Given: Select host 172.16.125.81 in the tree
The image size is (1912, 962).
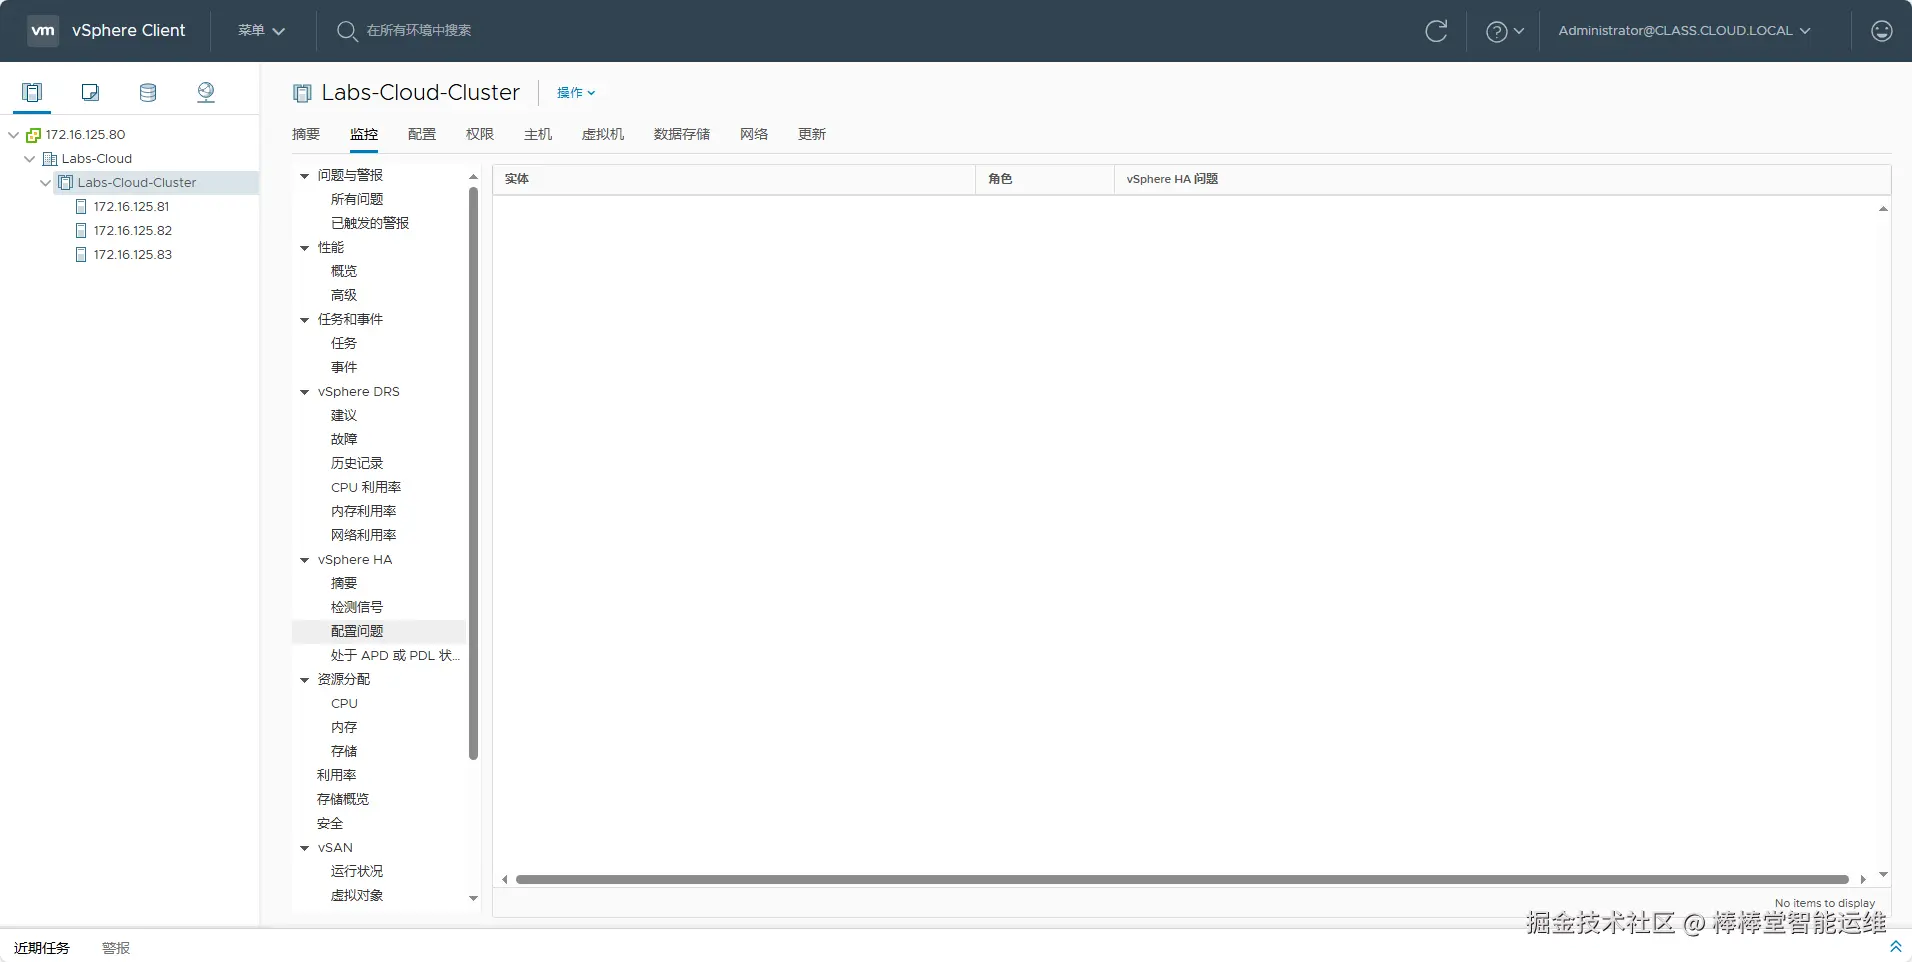Looking at the screenshot, I should click(132, 207).
